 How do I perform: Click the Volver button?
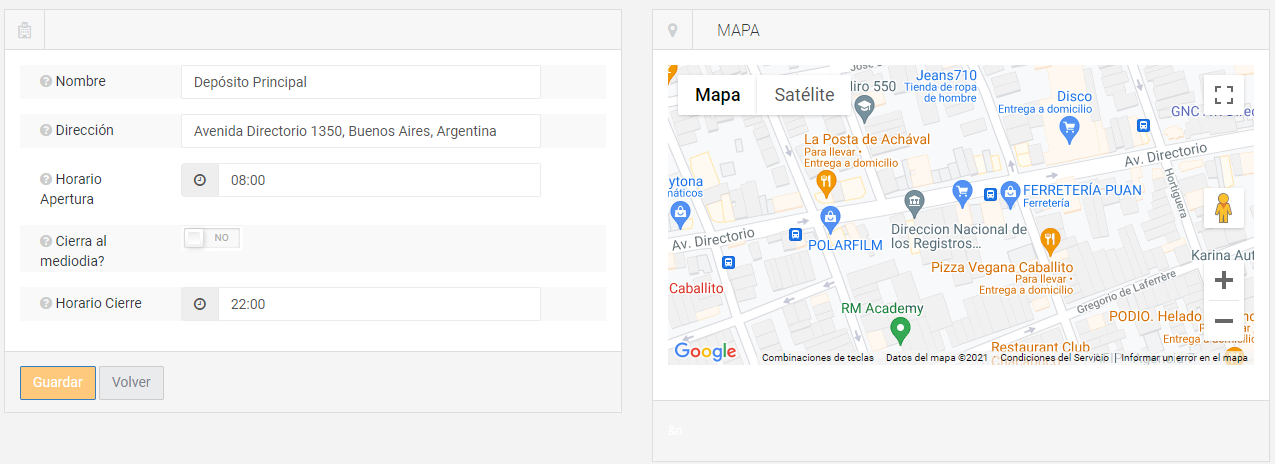tap(131, 383)
